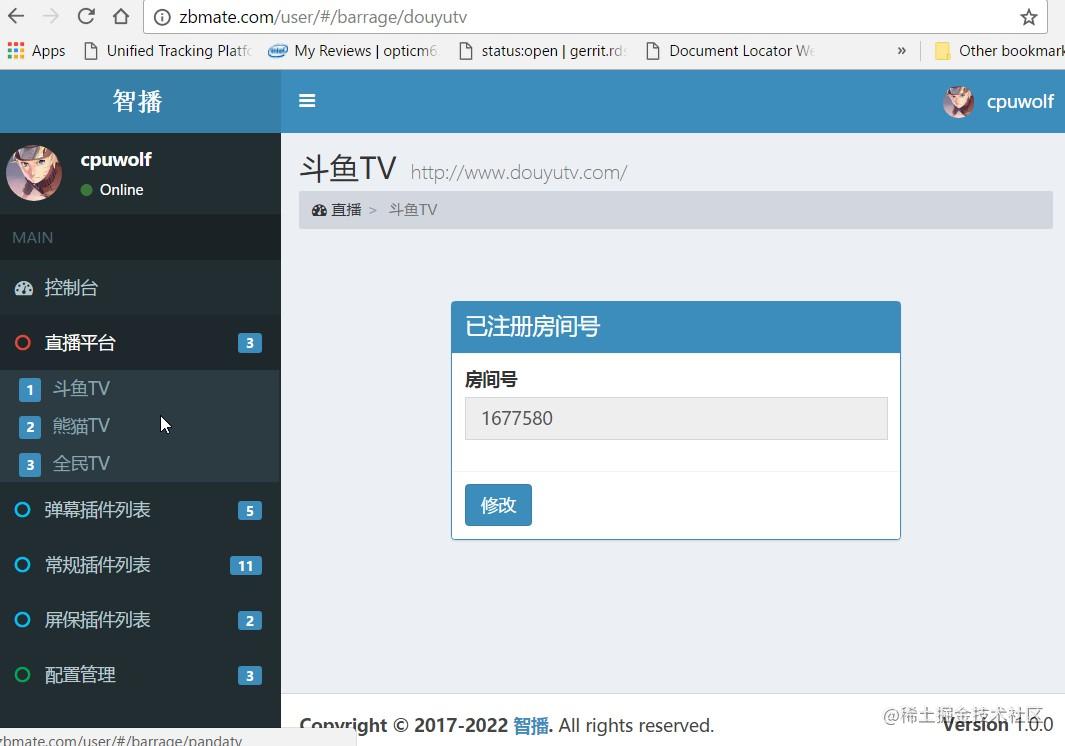The height and width of the screenshot is (746, 1065).
Task: Click badge 3 on 直播平台 row
Action: [250, 343]
